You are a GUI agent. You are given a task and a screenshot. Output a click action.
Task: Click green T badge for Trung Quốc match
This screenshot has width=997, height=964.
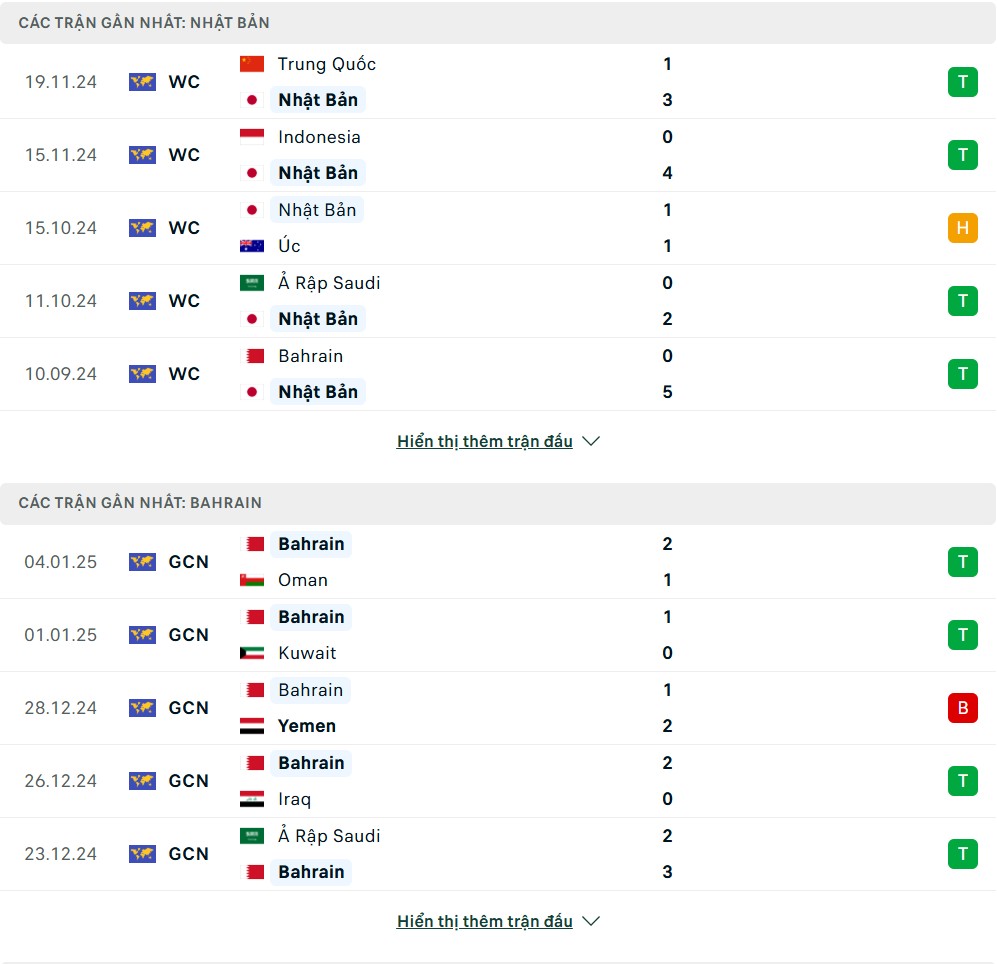coord(963,82)
